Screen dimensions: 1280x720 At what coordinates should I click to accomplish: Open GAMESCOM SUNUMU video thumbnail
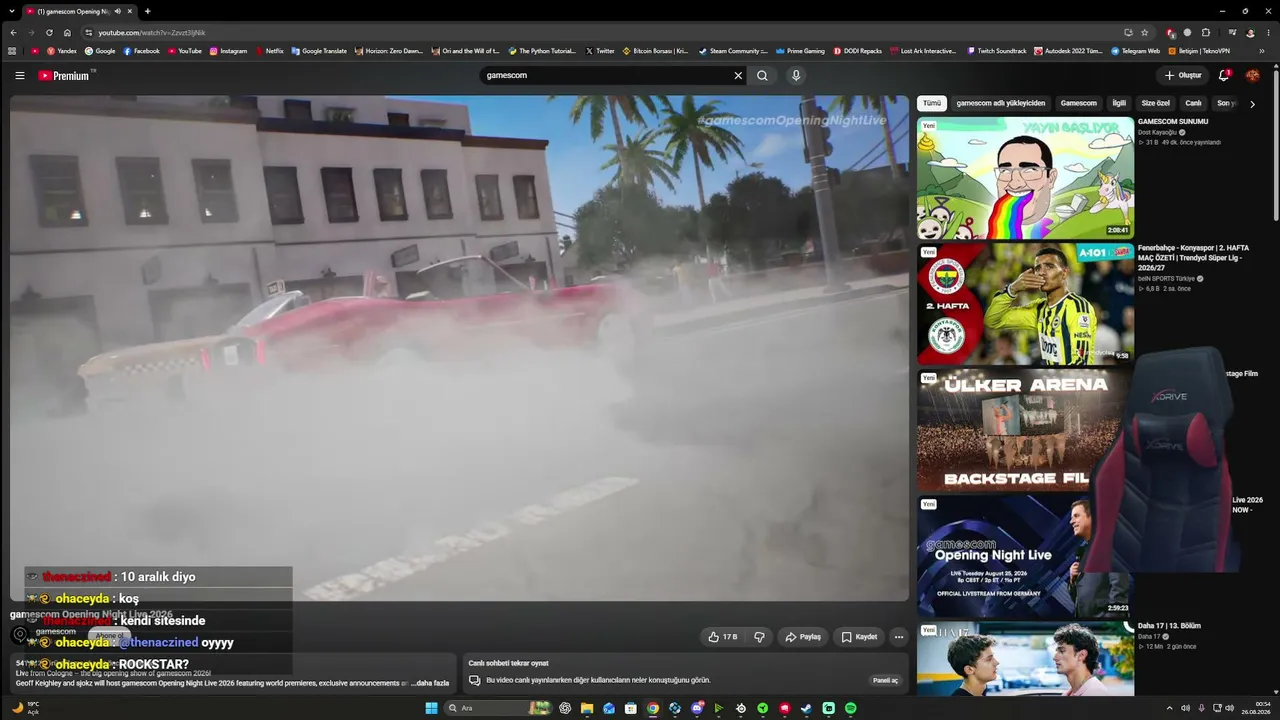[1025, 178]
